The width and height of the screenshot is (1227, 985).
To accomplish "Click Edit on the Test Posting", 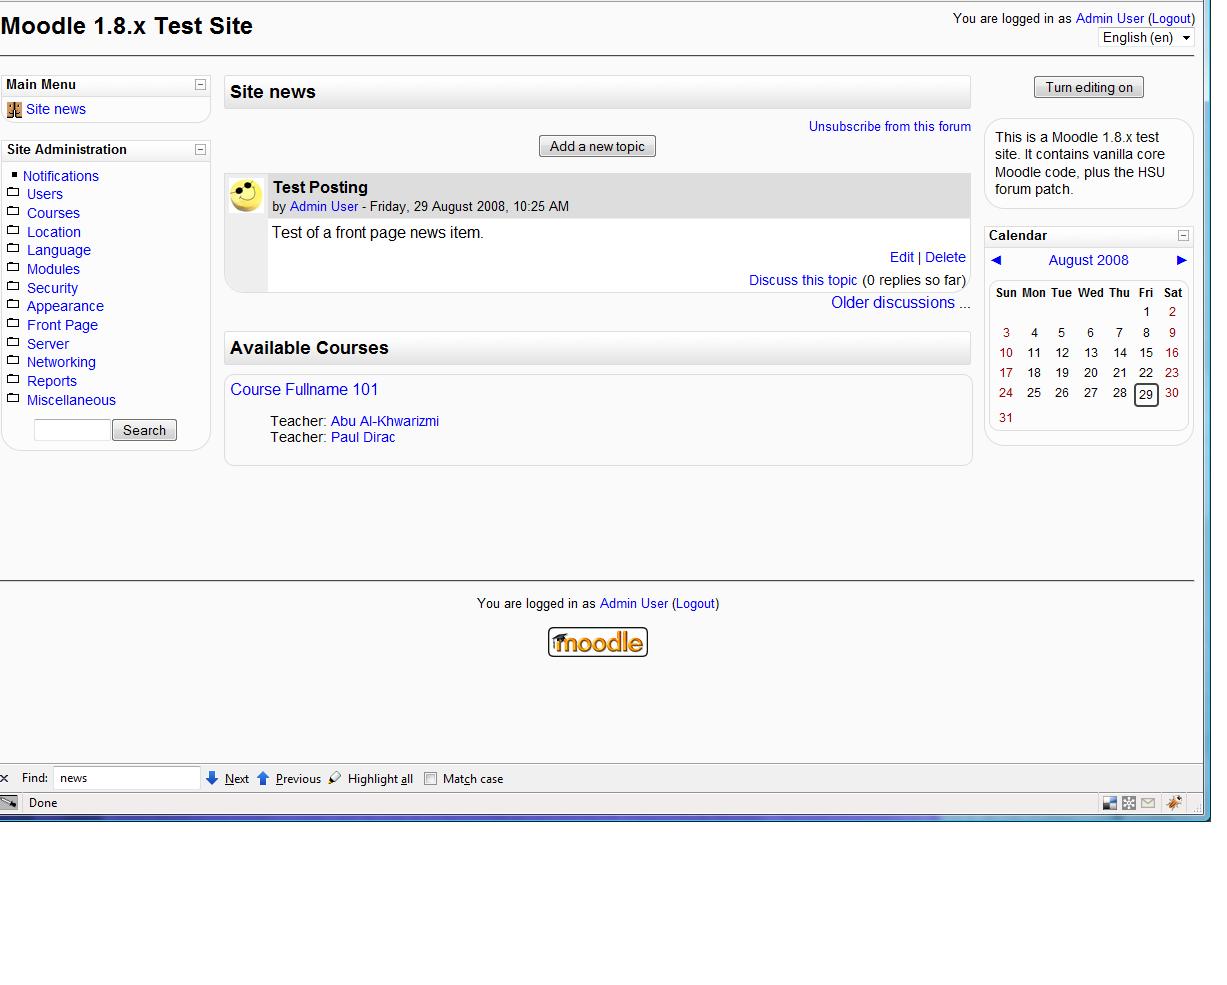I will point(902,257).
